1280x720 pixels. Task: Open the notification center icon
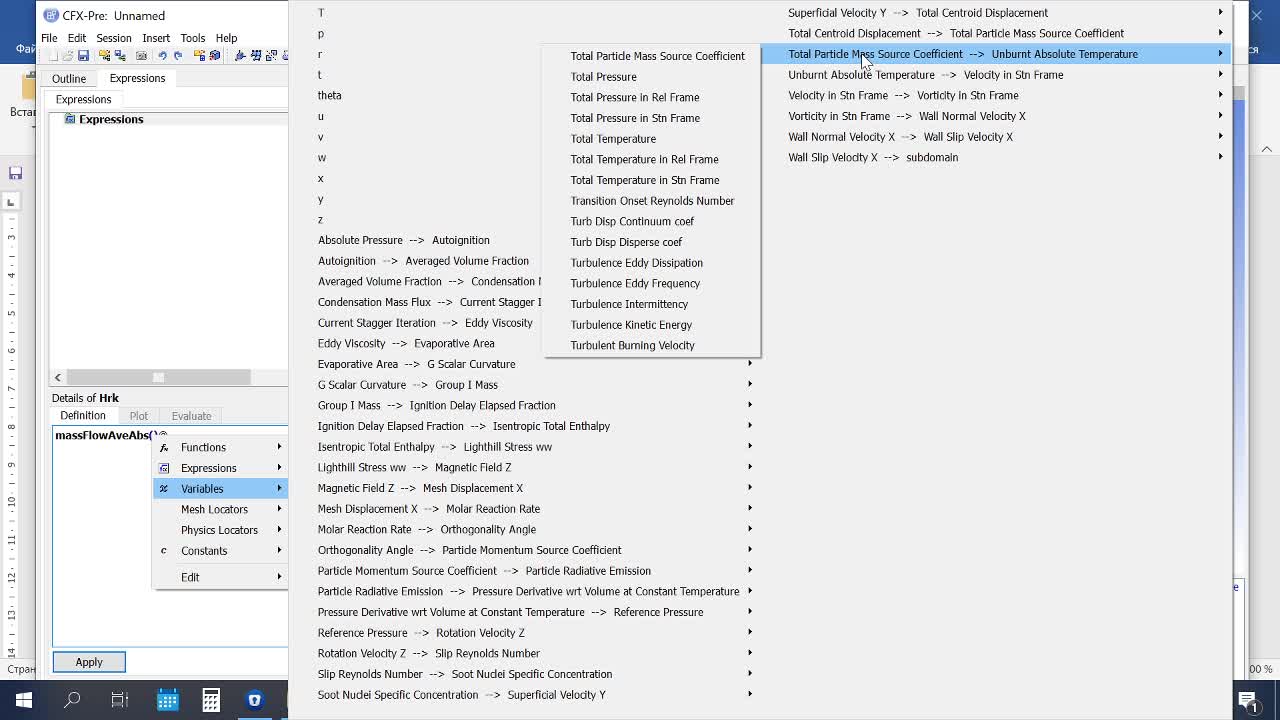click(x=1248, y=700)
